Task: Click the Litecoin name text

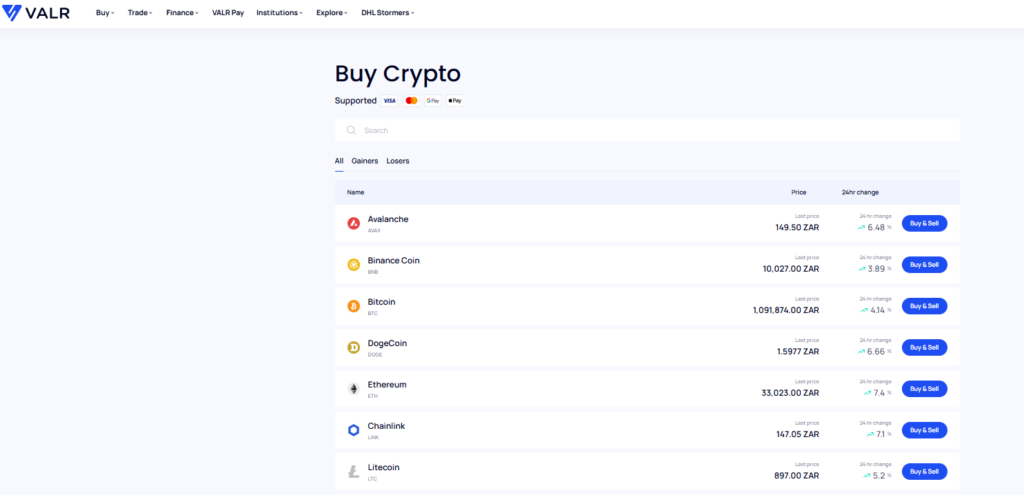Action: (x=383, y=468)
